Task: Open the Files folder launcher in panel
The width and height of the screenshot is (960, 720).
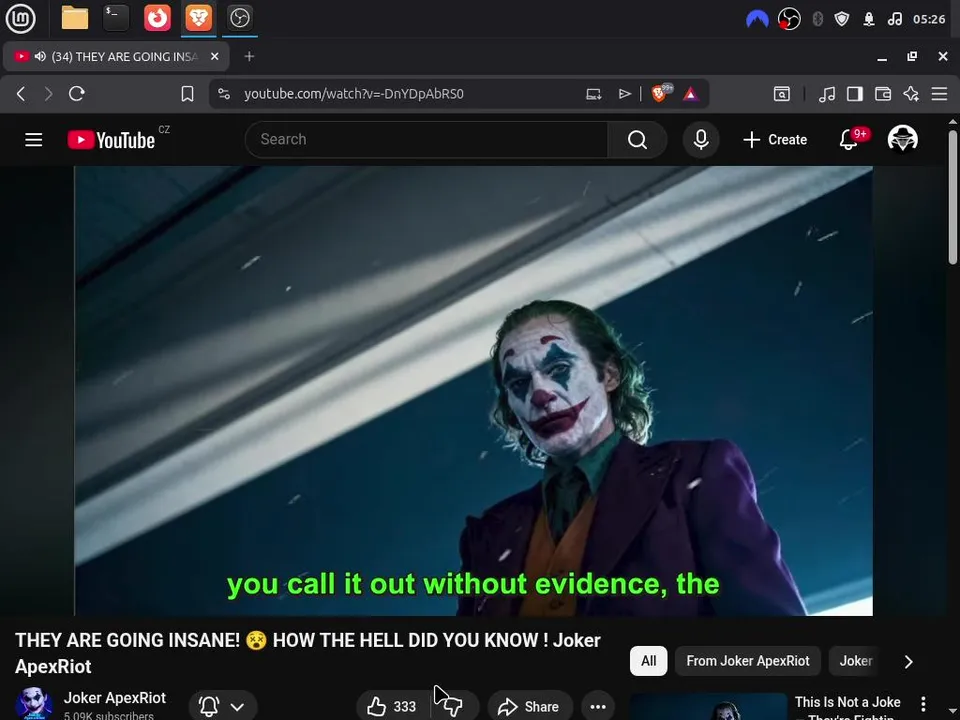Action: pos(75,18)
